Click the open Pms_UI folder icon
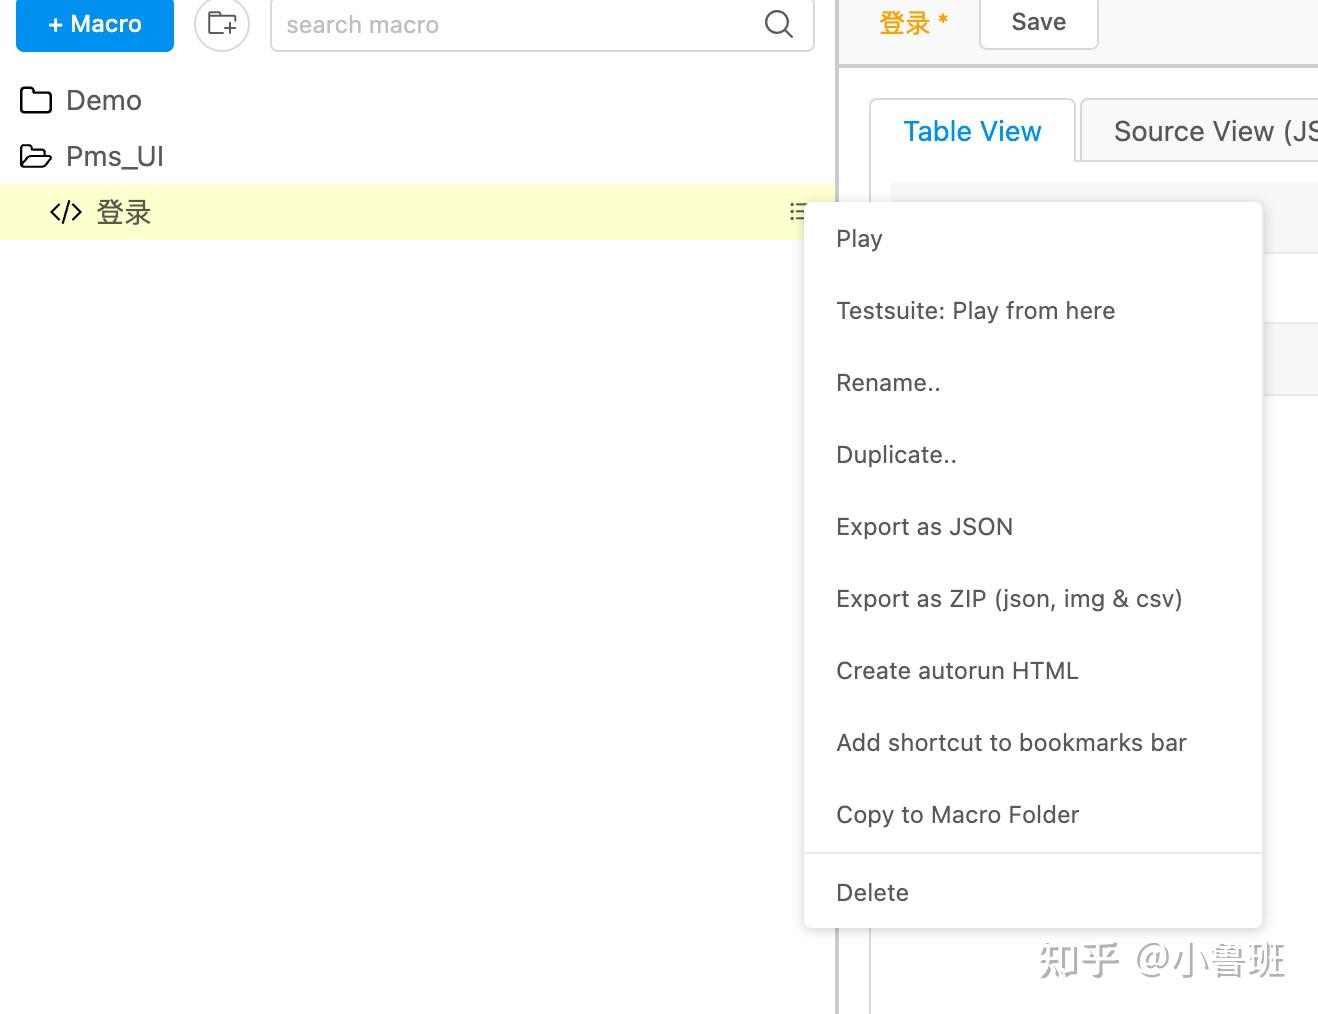Screen dimensions: 1318x1014 [x=36, y=156]
